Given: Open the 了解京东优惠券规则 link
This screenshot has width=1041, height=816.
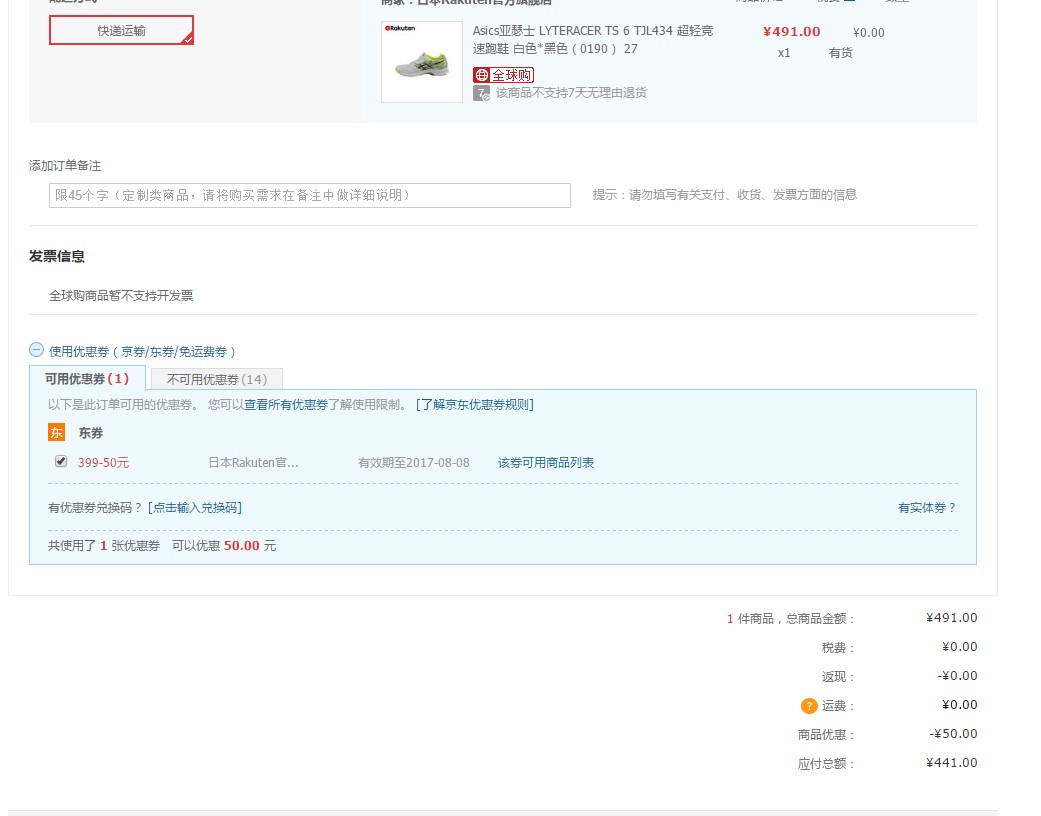Looking at the screenshot, I should click(x=475, y=405).
